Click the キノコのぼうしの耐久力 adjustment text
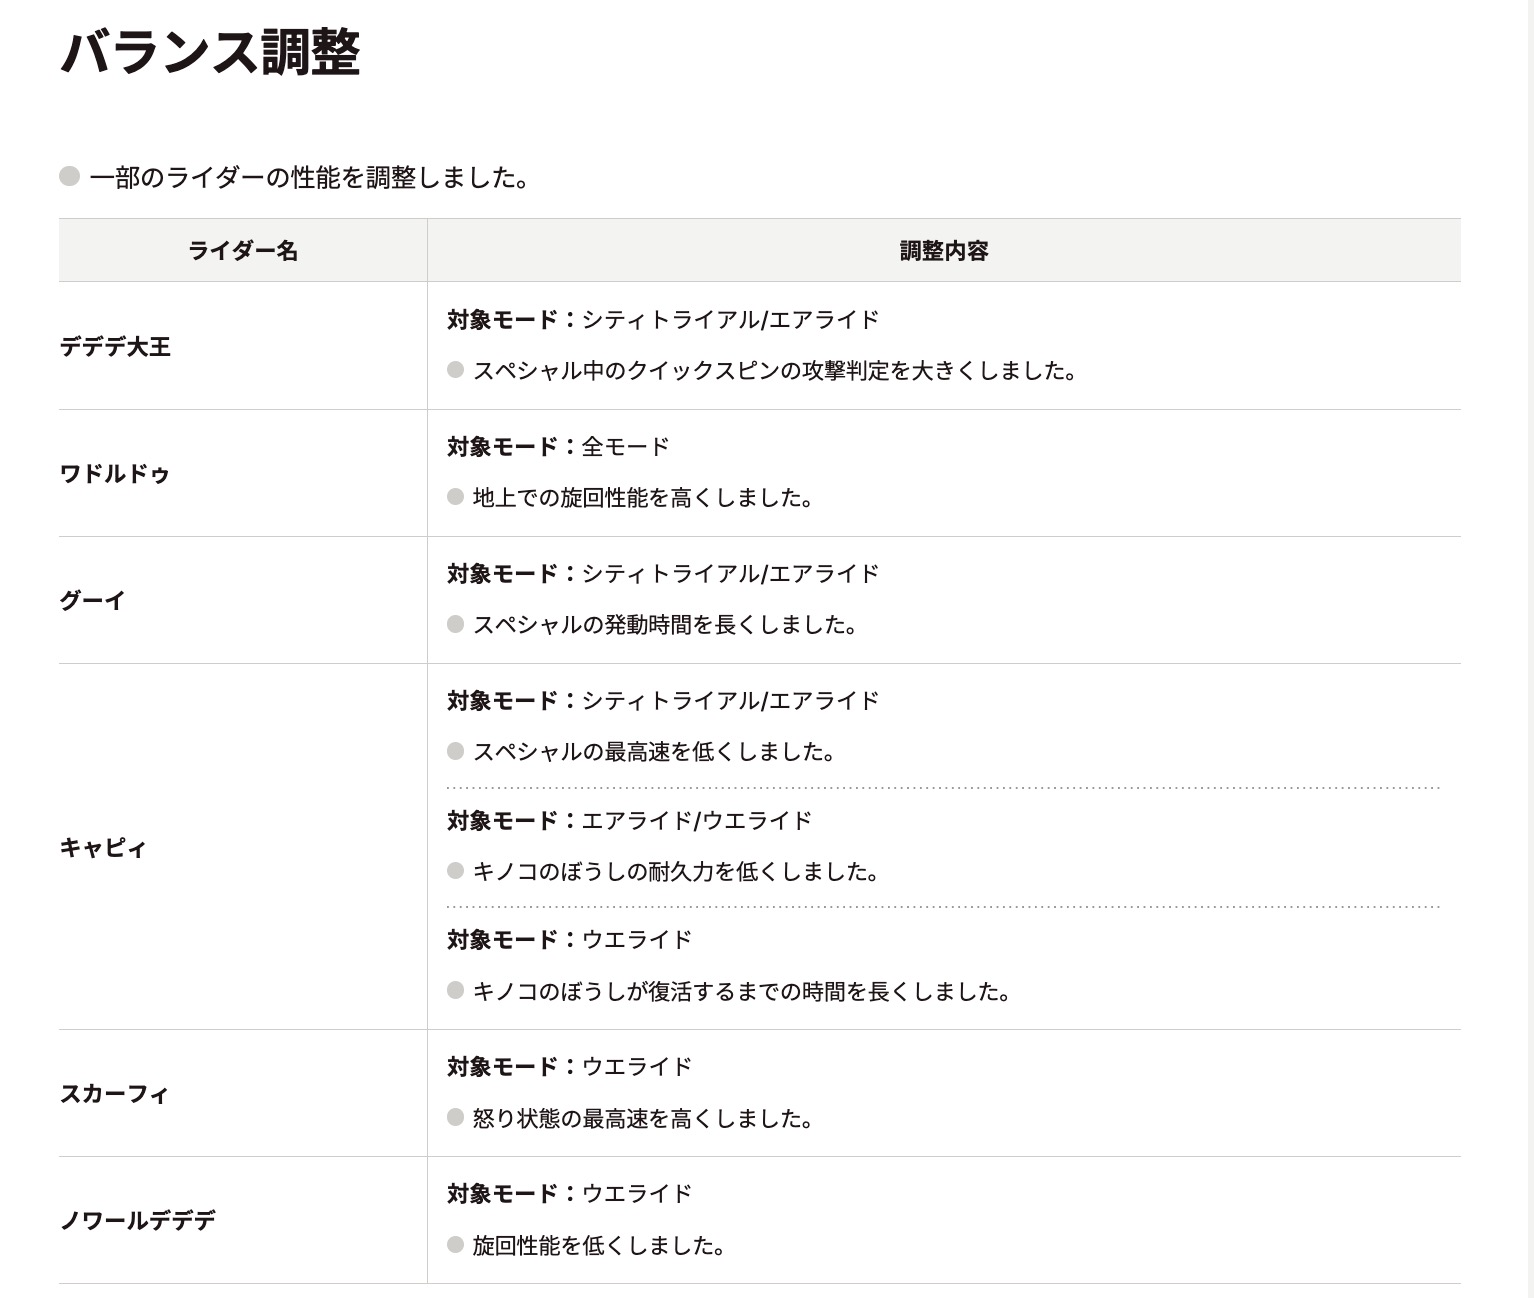Image resolution: width=1534 pixels, height=1298 pixels. (675, 872)
